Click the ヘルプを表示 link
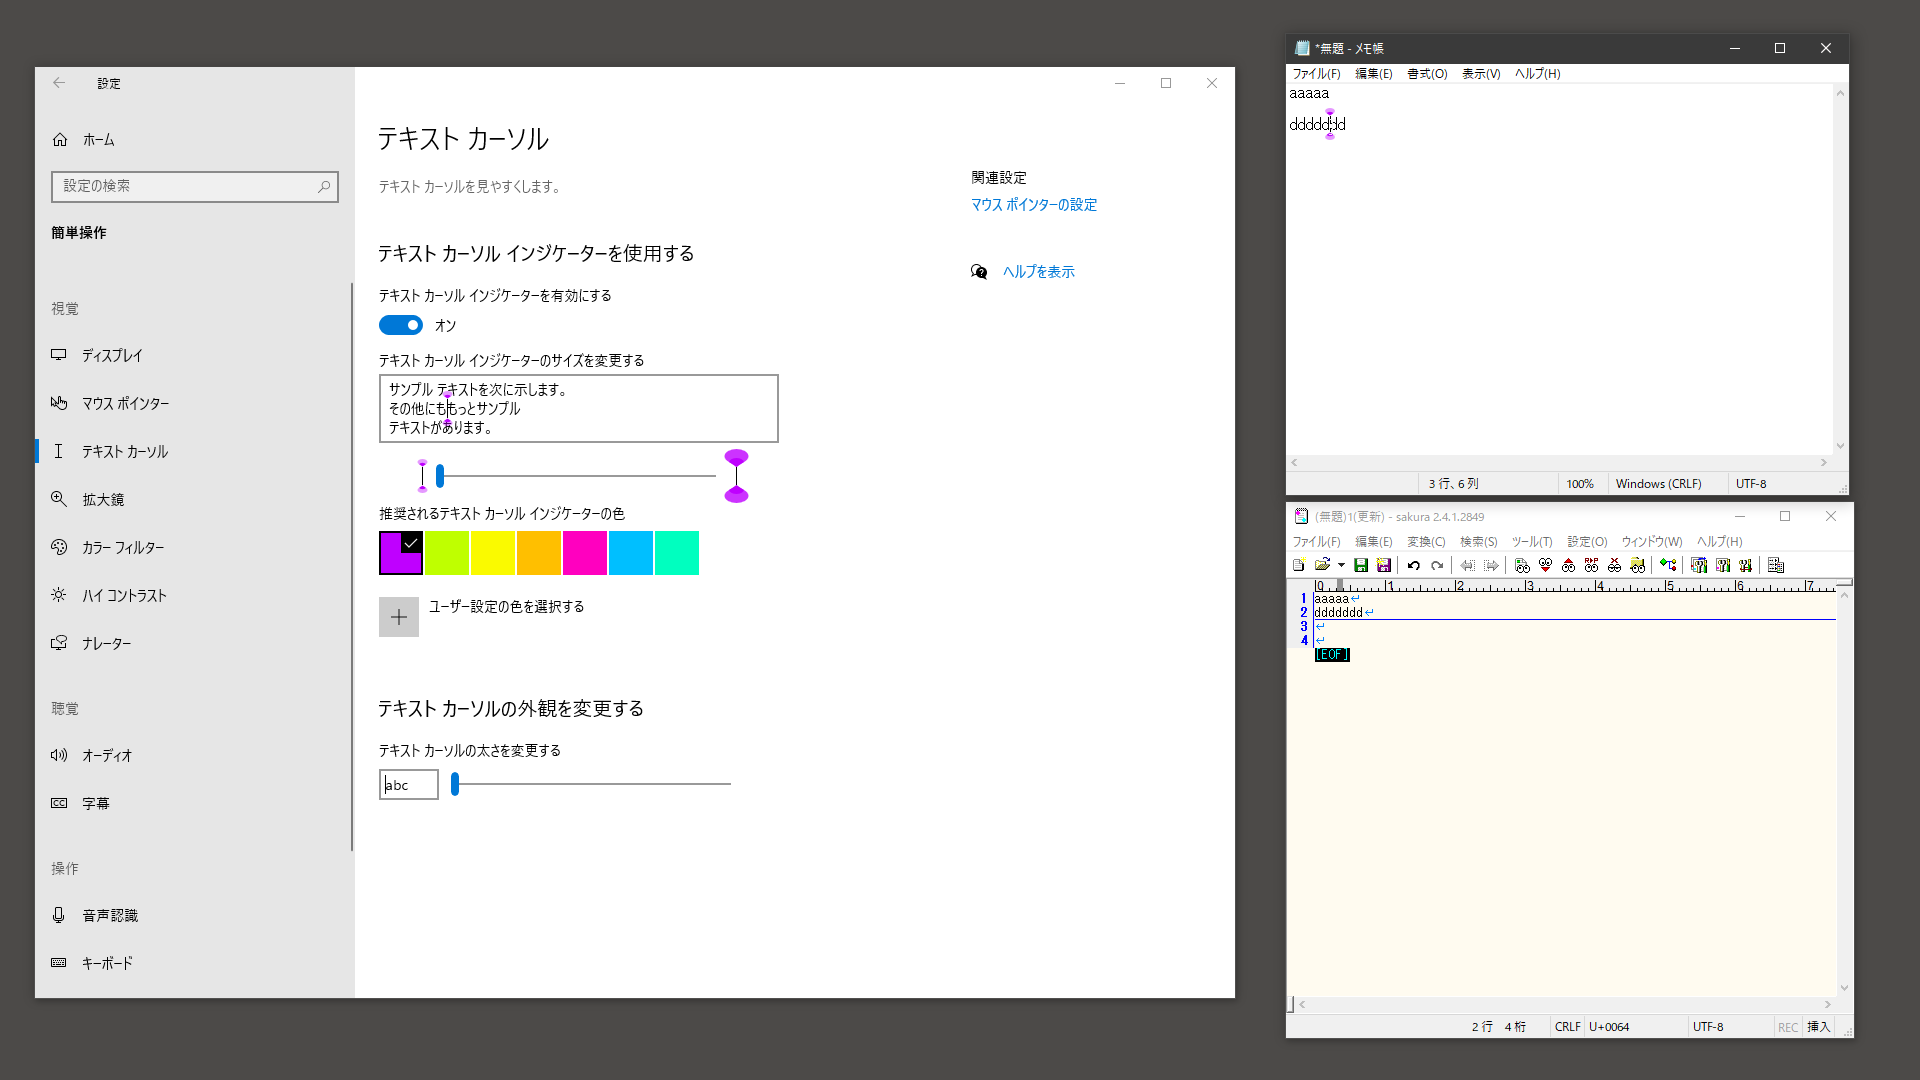The width and height of the screenshot is (1920, 1080). pyautogui.click(x=1038, y=272)
